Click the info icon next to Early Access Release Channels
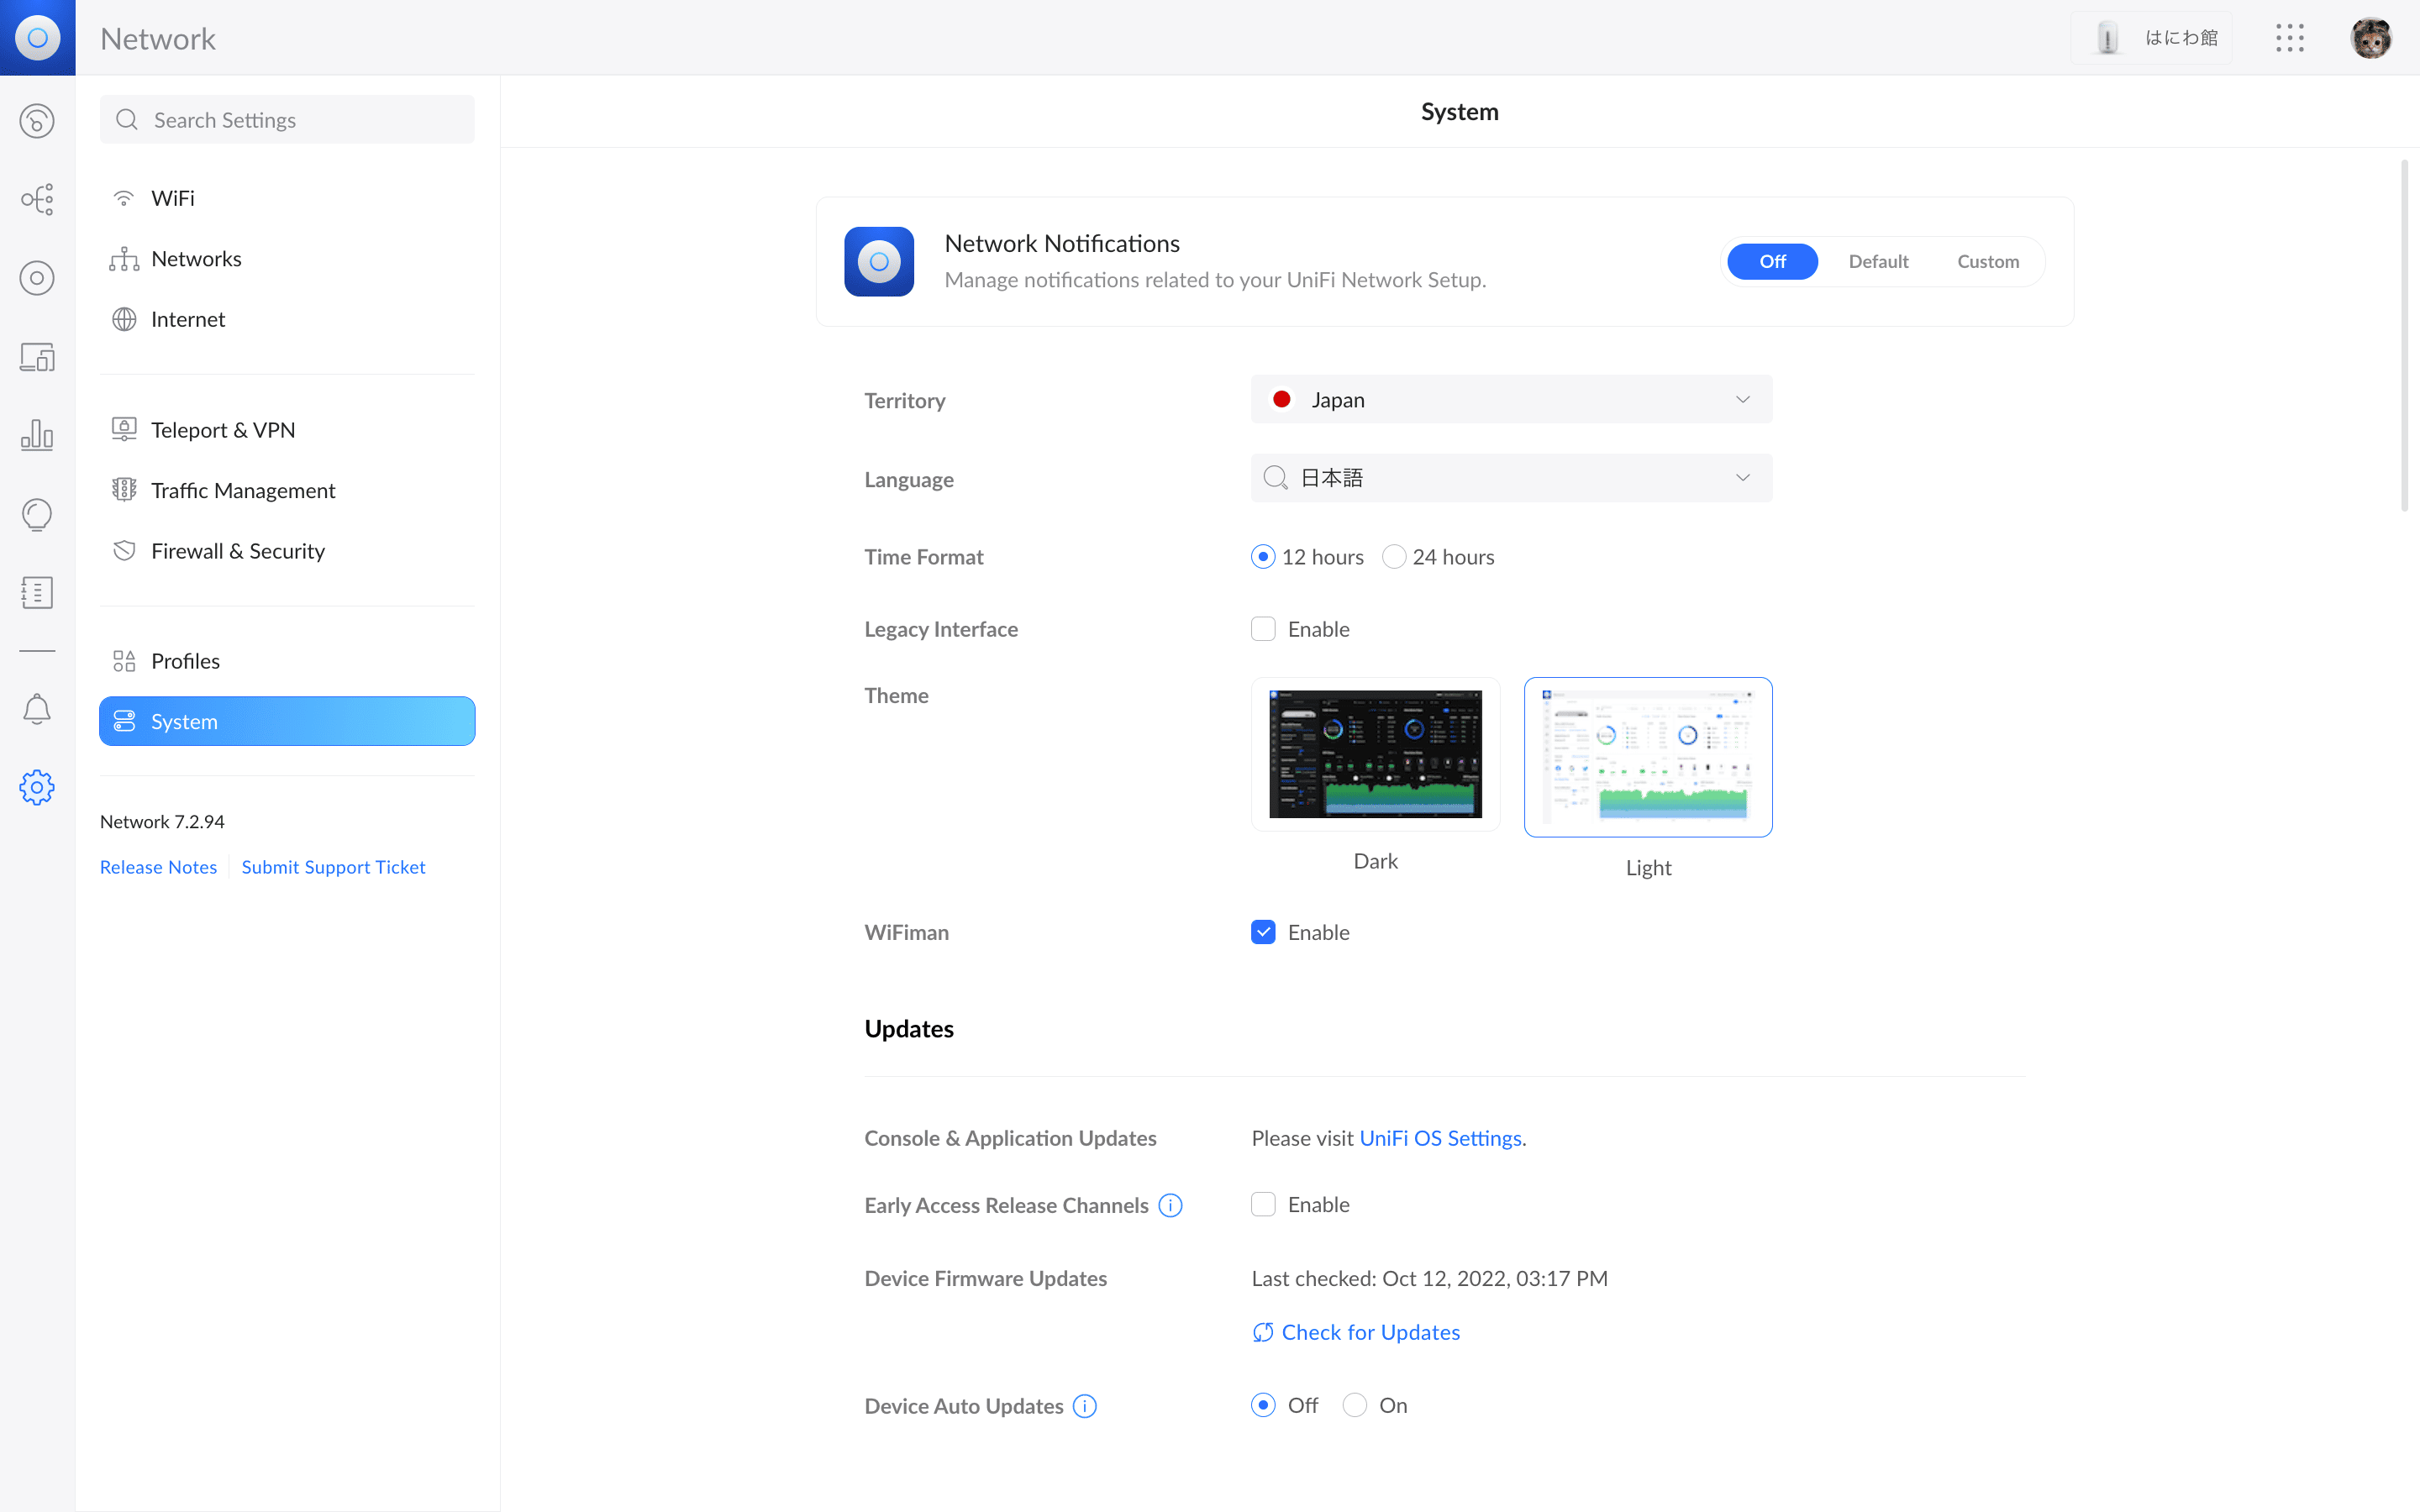This screenshot has width=2420, height=1512. 1170,1205
